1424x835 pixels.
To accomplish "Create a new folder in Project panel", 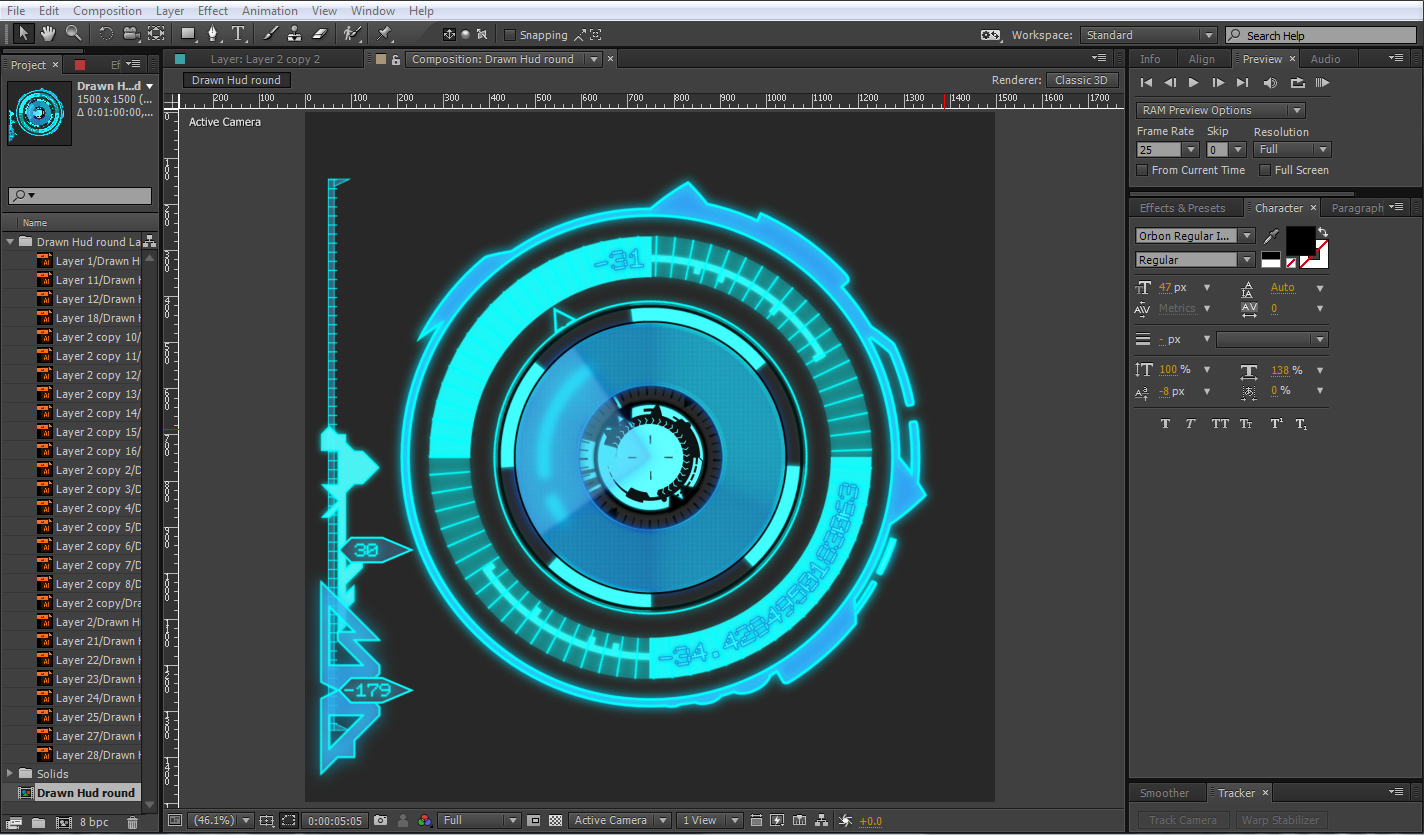I will (x=38, y=822).
